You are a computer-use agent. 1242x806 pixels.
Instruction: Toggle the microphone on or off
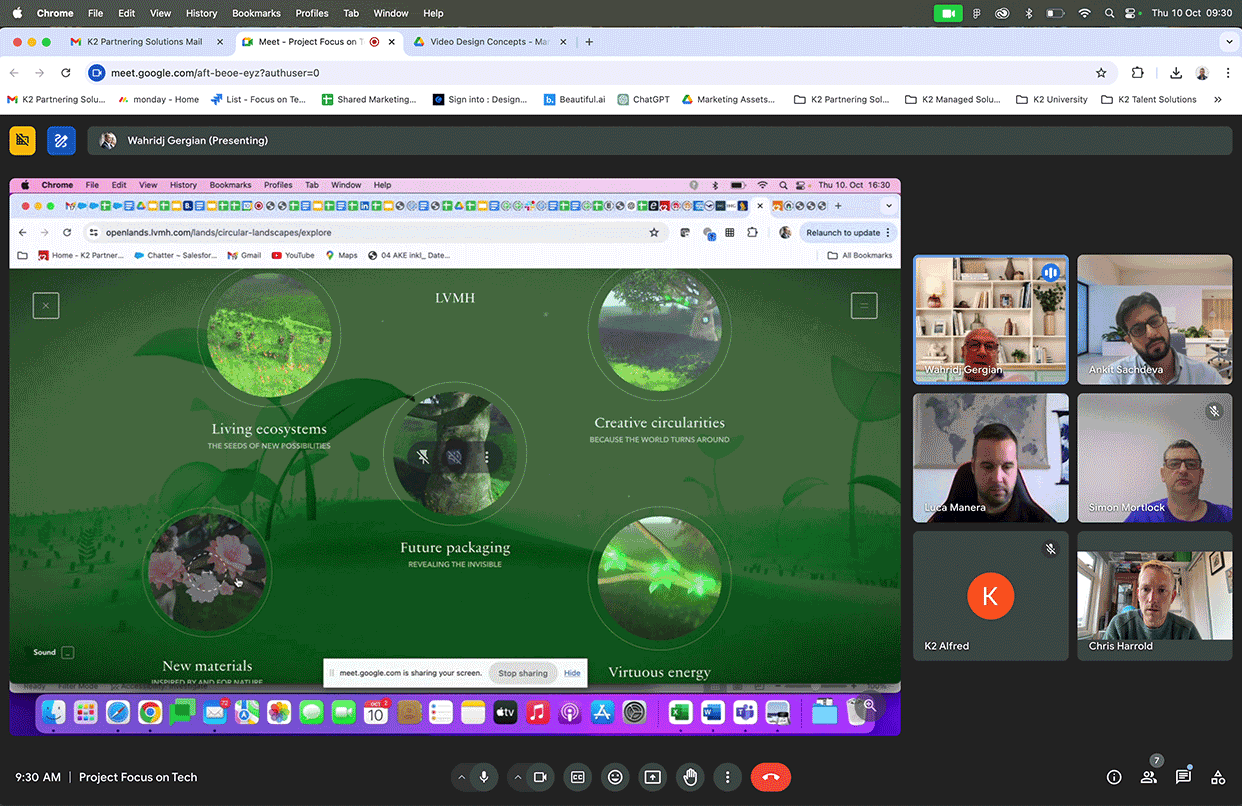point(485,777)
